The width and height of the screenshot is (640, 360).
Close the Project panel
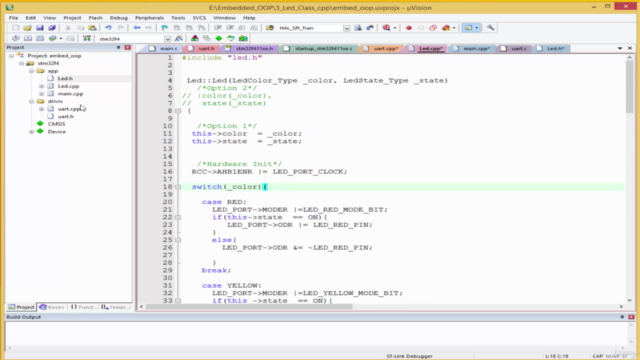tap(128, 48)
